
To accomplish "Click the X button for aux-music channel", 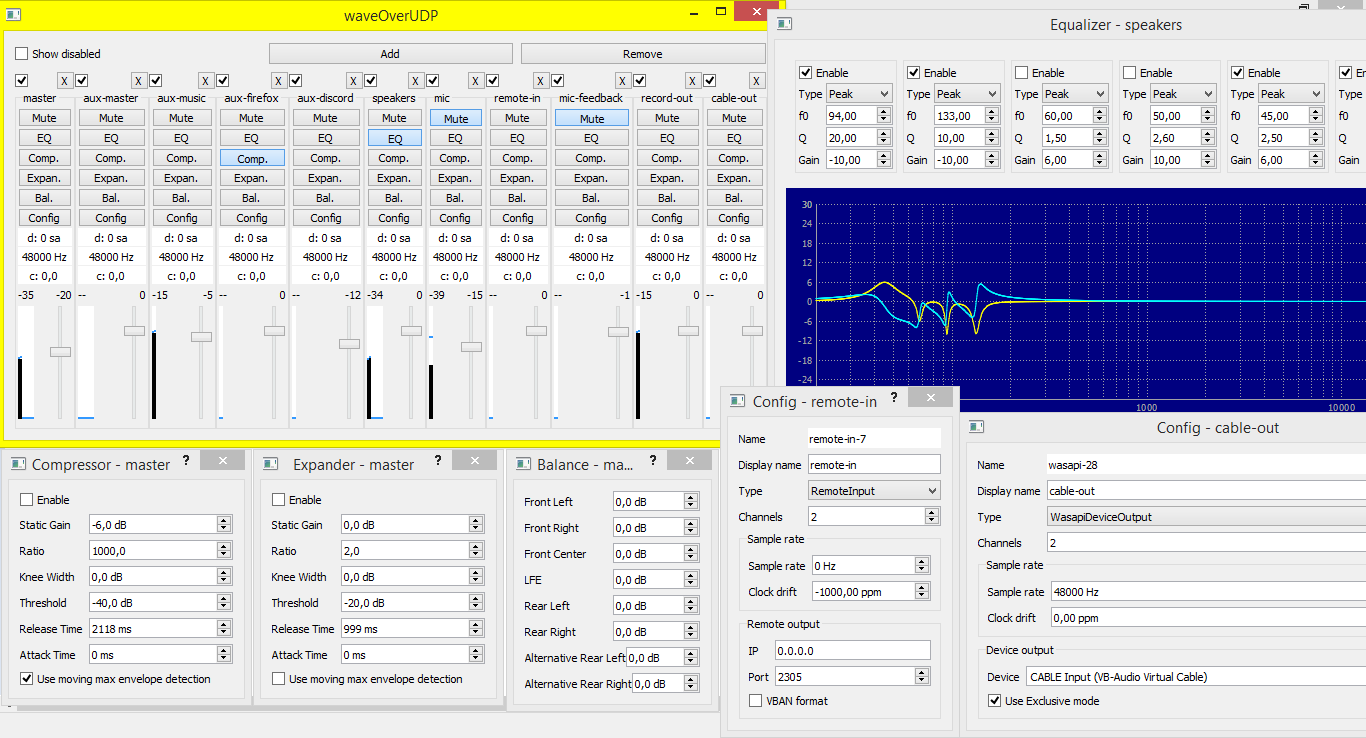I will click(206, 80).
